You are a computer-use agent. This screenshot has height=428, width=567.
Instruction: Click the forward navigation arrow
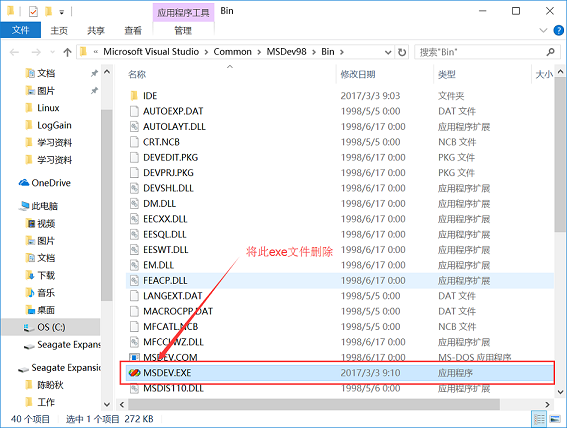pyautogui.click(x=36, y=52)
